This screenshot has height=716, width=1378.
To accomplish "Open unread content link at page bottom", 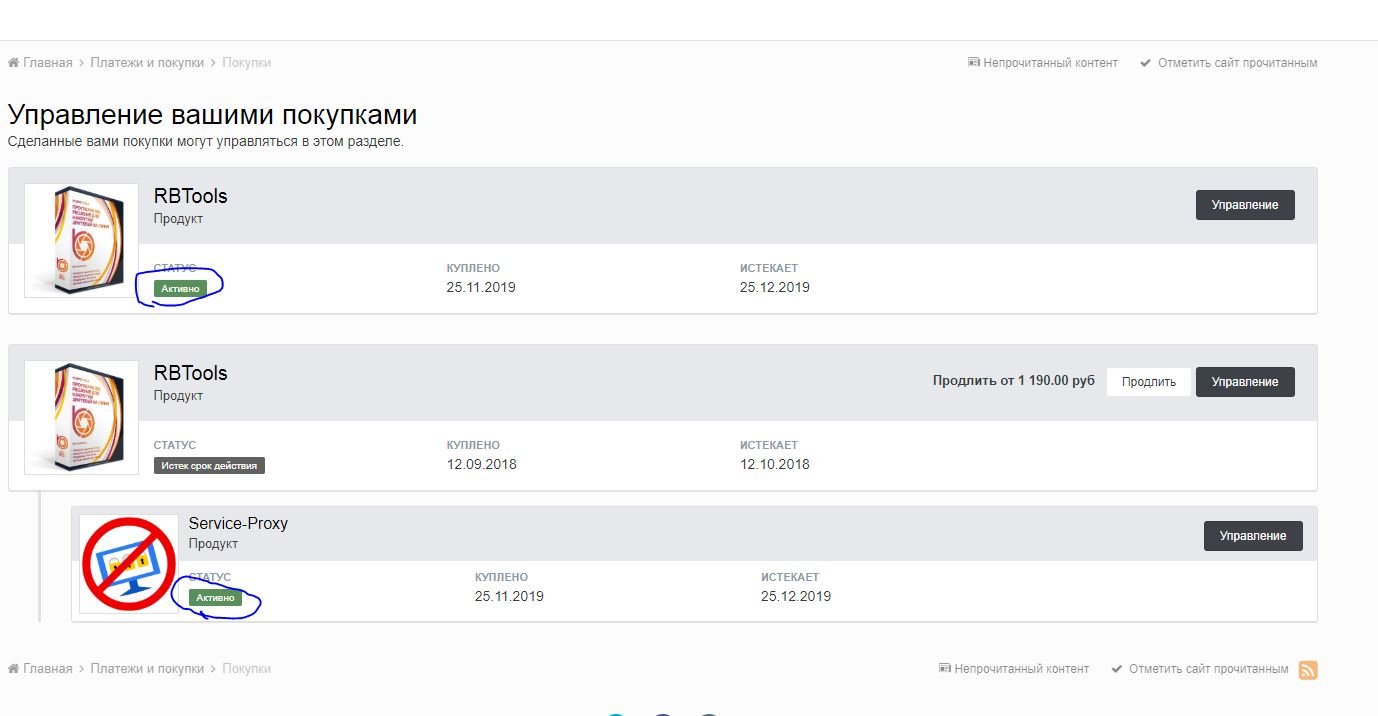I will coord(1014,669).
